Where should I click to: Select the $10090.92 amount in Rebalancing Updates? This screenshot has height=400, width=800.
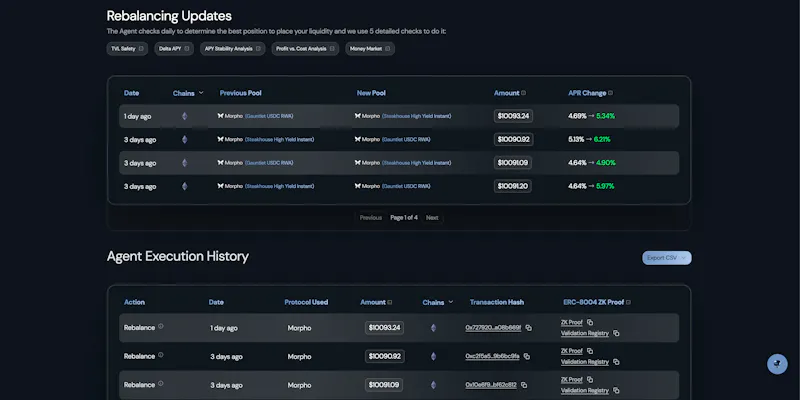tap(514, 139)
